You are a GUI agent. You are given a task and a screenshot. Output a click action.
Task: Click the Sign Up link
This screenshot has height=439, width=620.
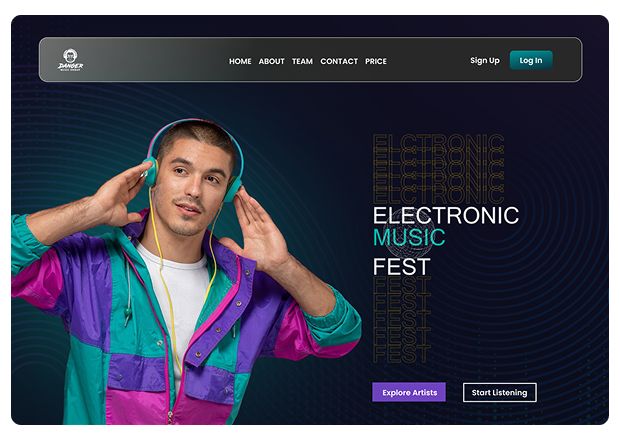coord(485,61)
